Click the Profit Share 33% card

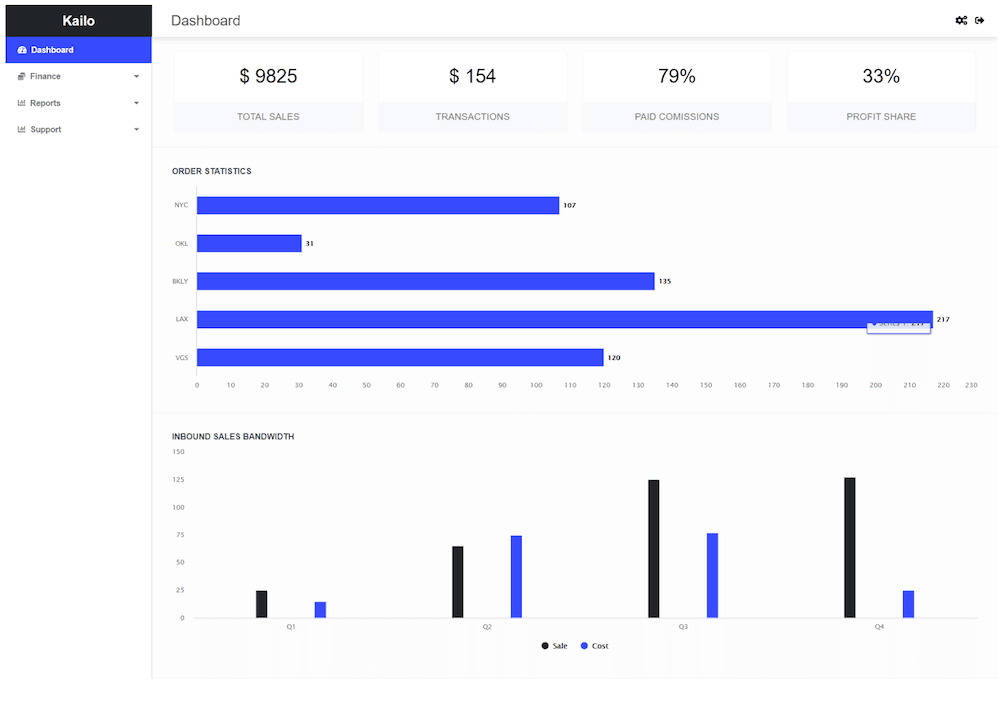pos(881,92)
